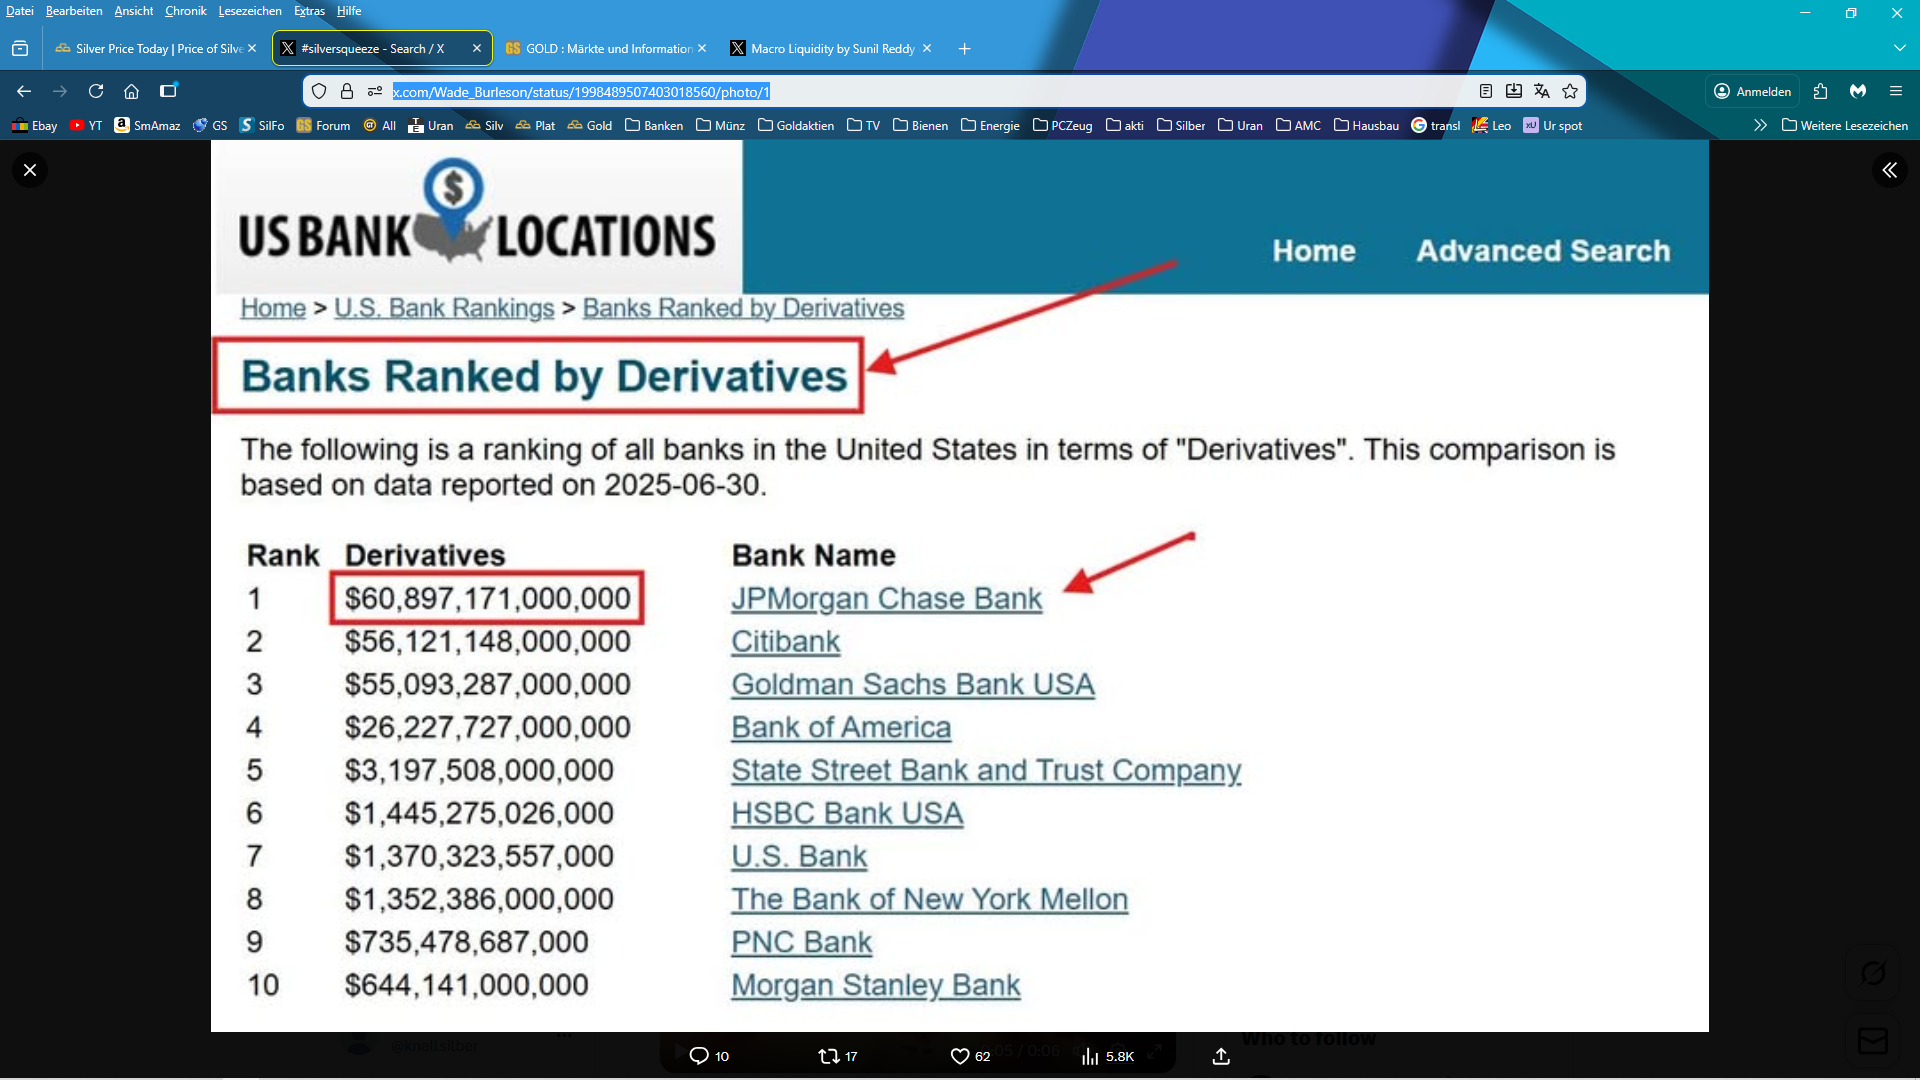View post analytics bar-chart icon
The image size is (1920, 1080).
pos(1090,1056)
